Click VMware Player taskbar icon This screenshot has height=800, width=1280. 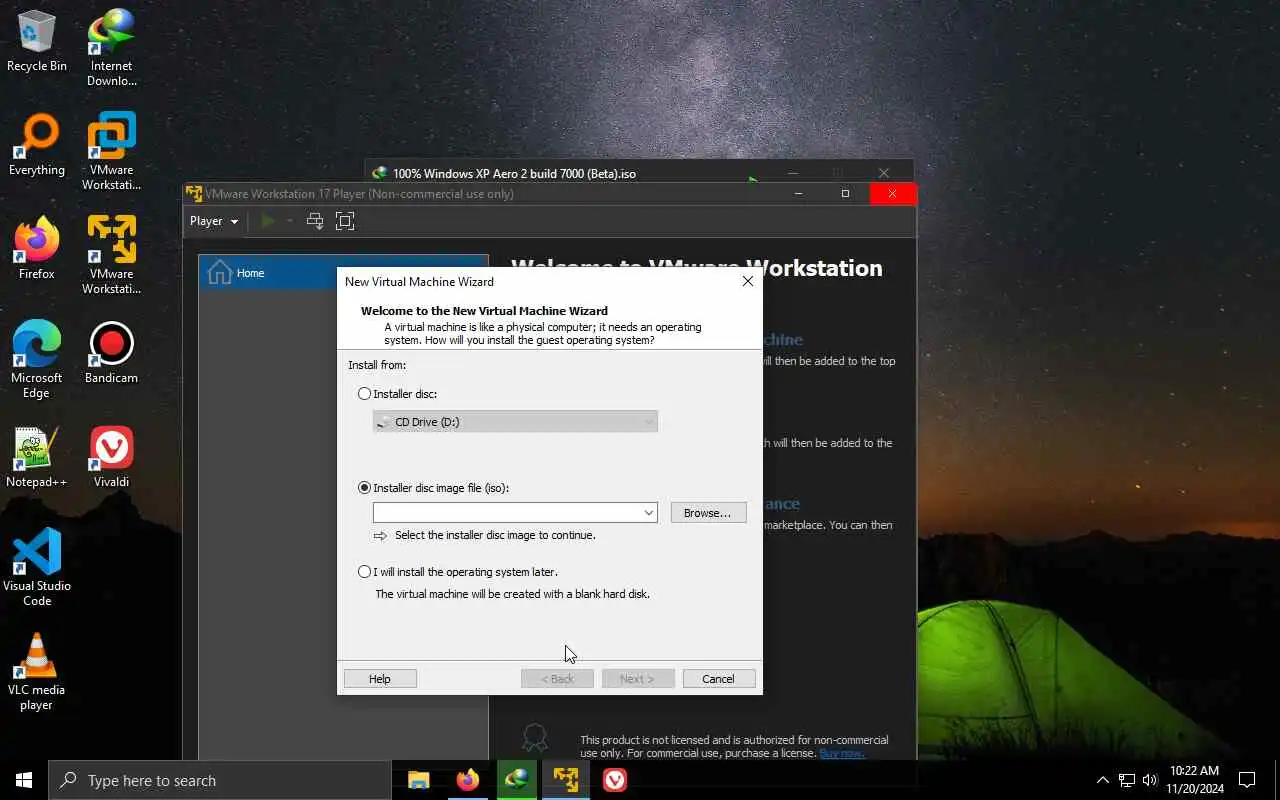pos(565,780)
